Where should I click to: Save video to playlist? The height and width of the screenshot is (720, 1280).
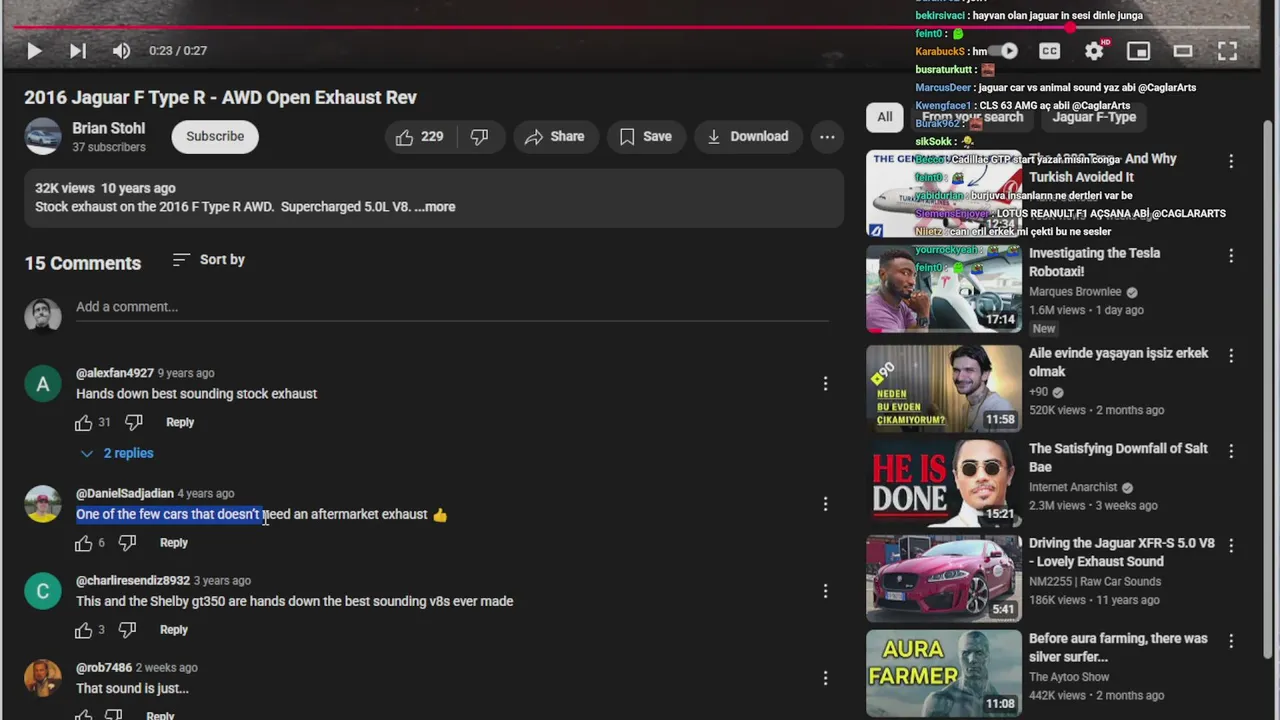(645, 137)
